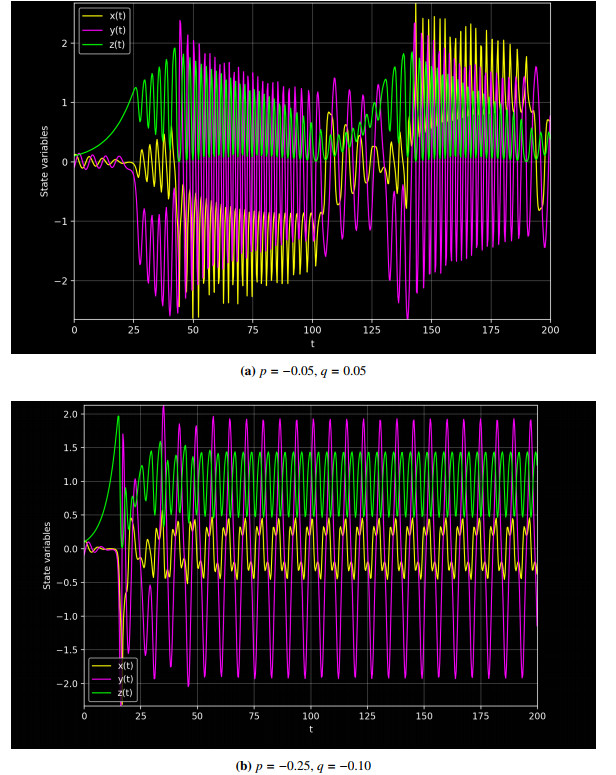Click the "t" x-axis label under the bottom plot
Viewport: 616px width, 775px height.
311,731
